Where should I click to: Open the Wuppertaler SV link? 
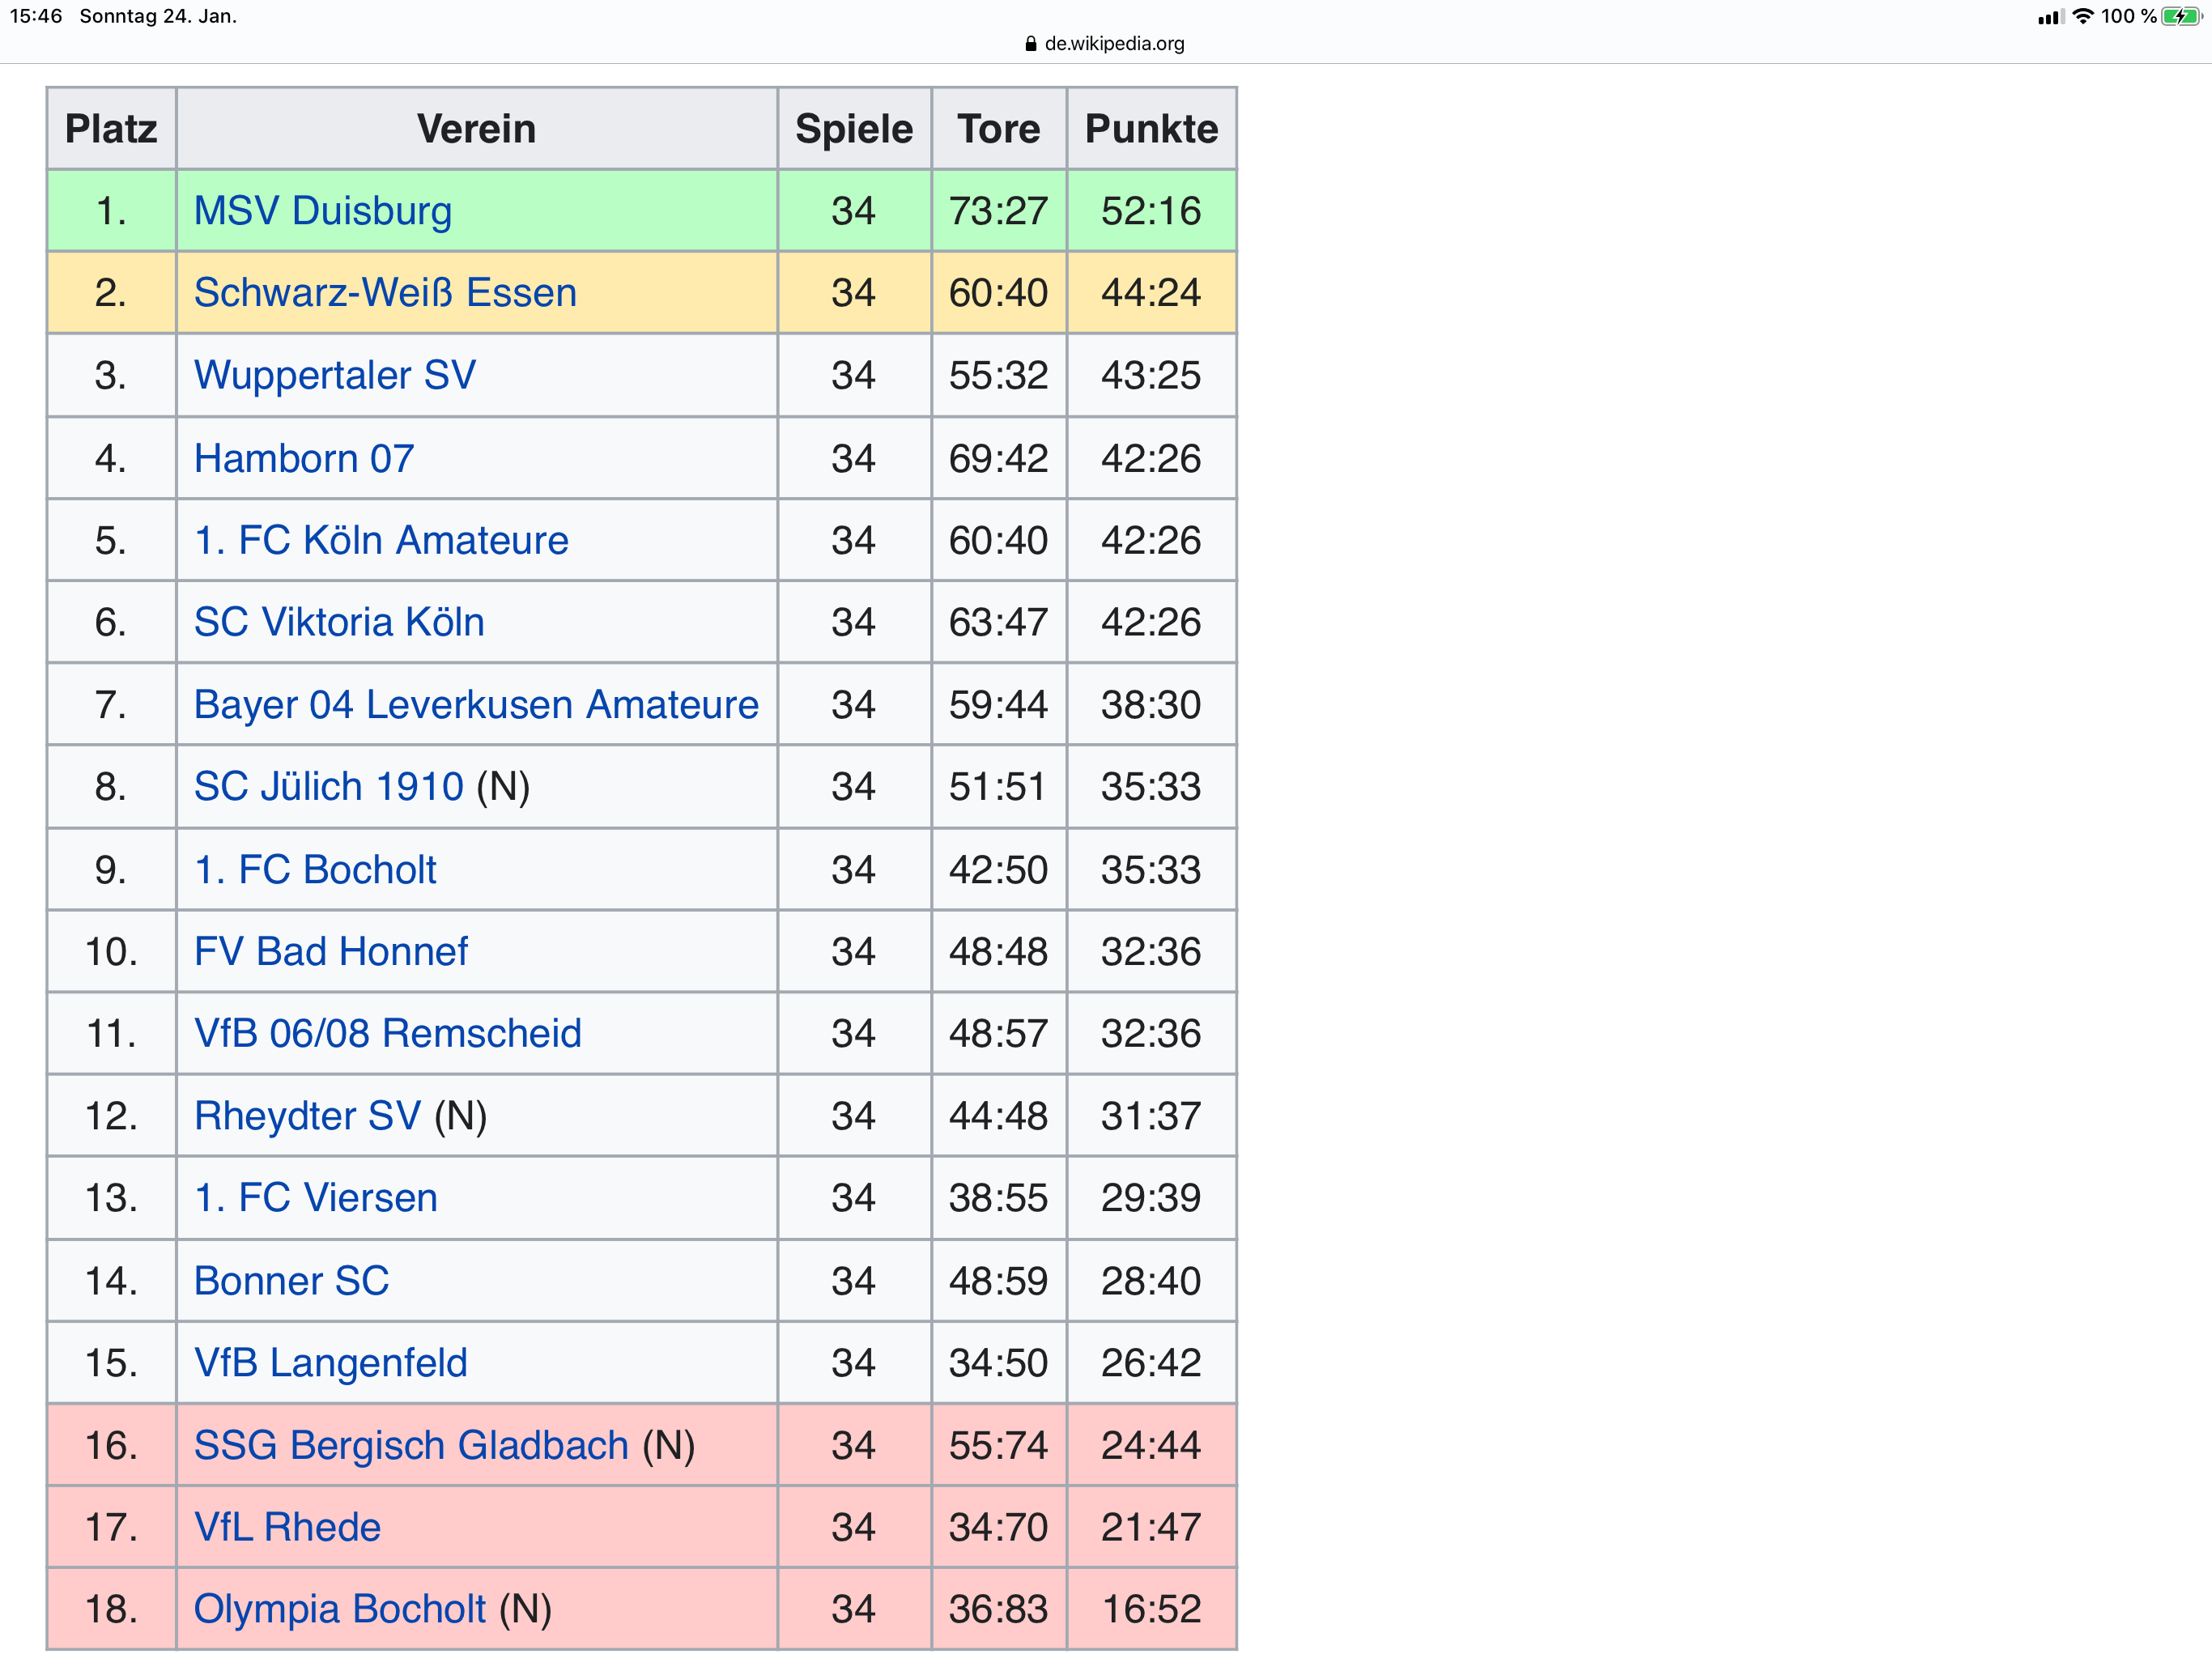(335, 376)
